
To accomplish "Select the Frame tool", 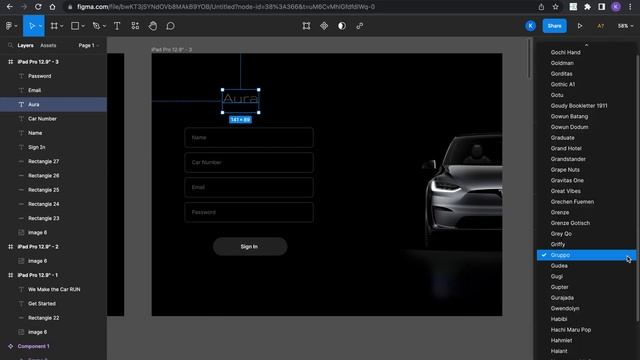I will click(x=54, y=26).
